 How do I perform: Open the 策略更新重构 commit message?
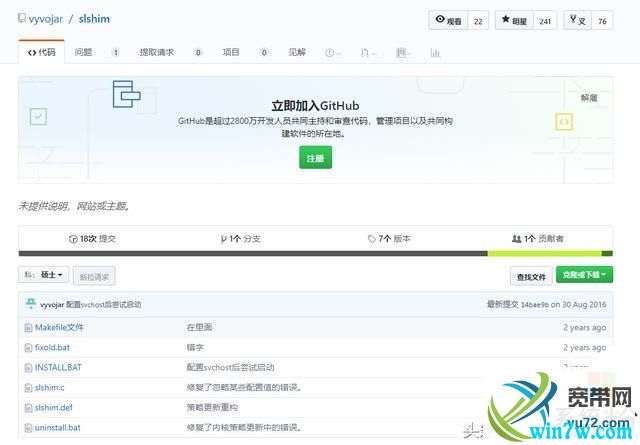tap(212, 407)
